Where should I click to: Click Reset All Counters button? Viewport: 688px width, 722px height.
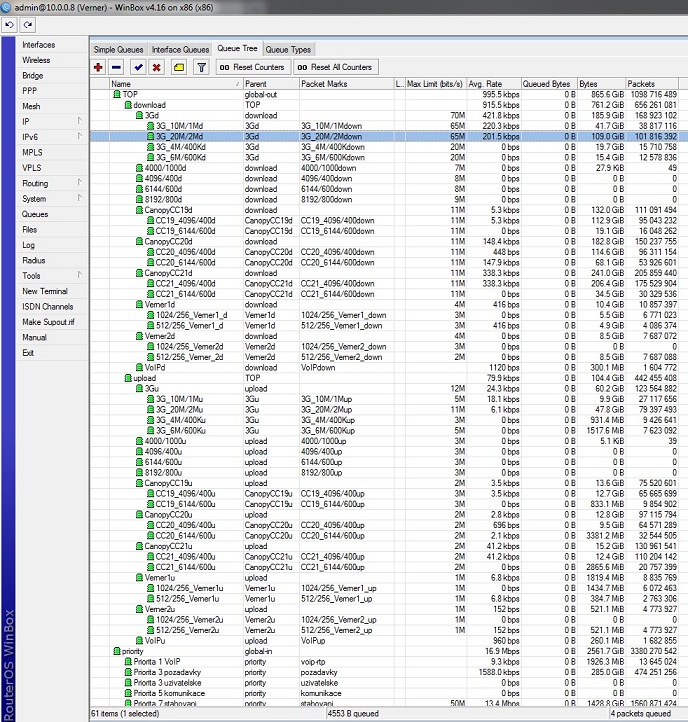[336, 67]
